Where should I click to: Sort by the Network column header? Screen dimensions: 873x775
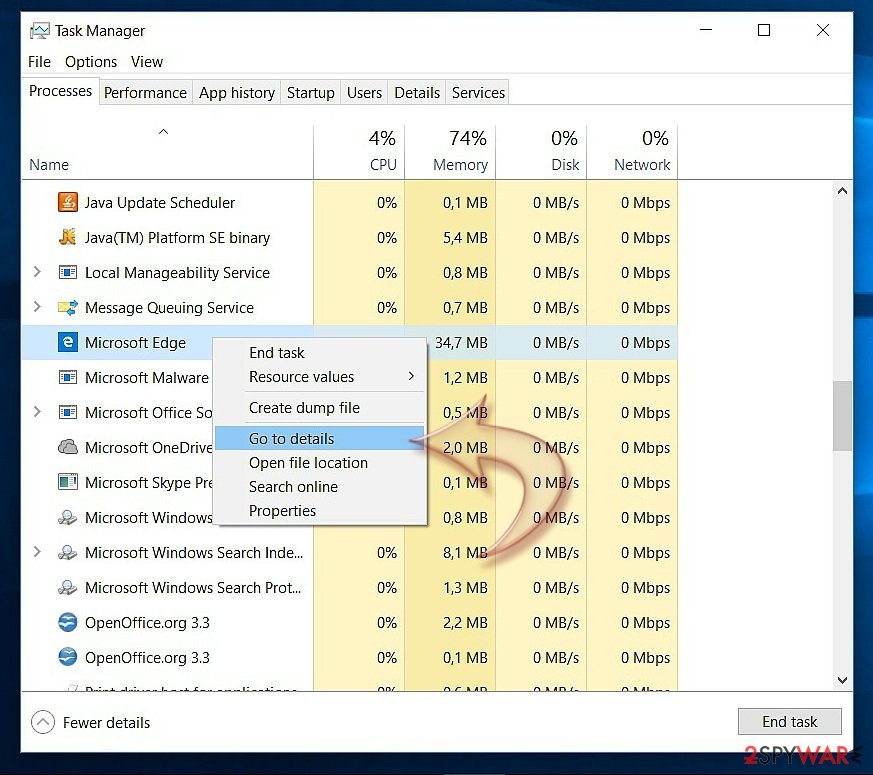(632, 151)
